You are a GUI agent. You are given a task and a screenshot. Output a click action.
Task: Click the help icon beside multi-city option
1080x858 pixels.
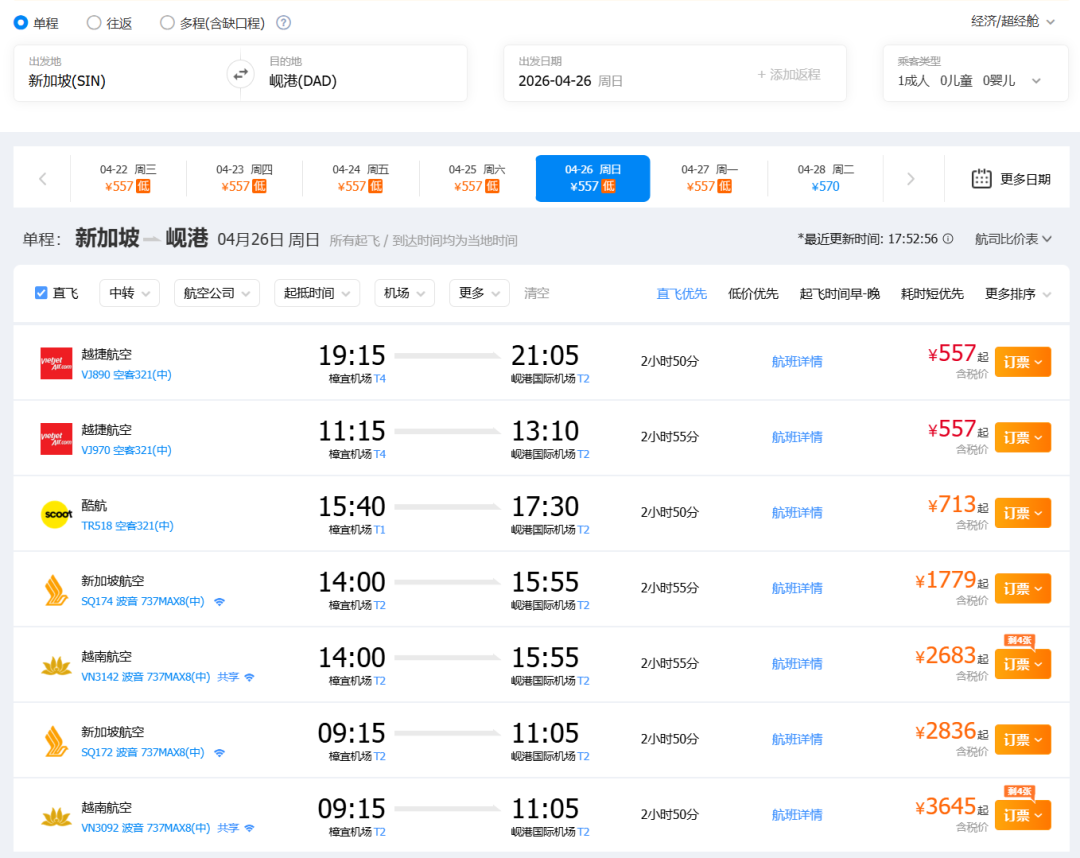284,22
